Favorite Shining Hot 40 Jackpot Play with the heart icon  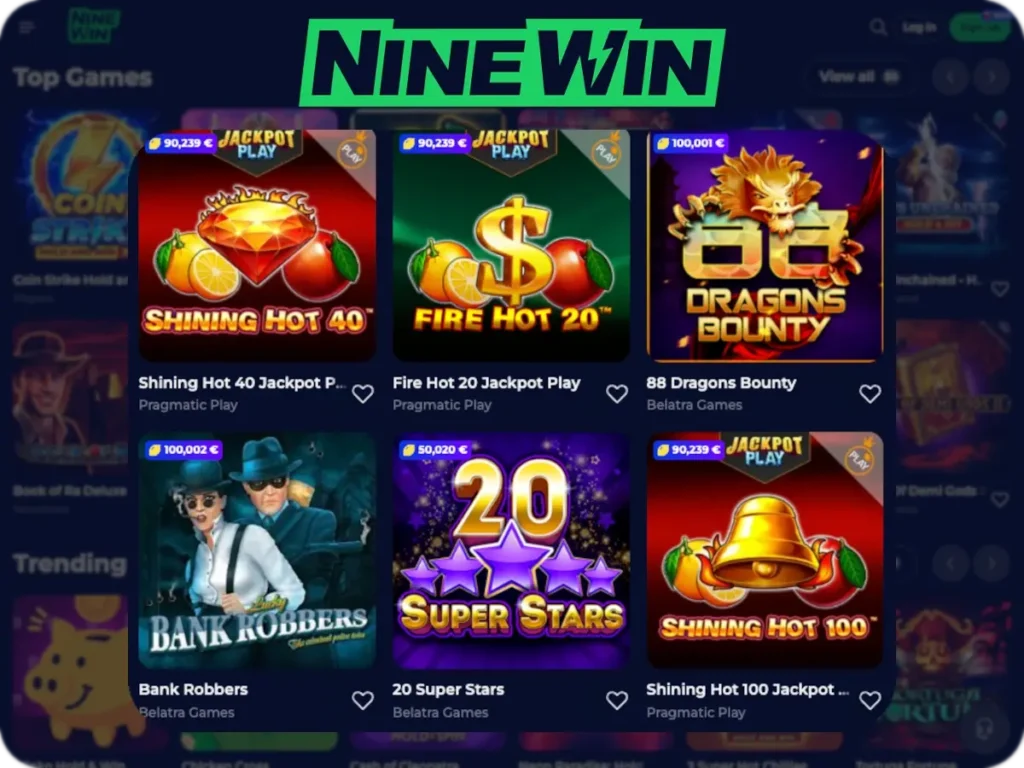[x=363, y=394]
